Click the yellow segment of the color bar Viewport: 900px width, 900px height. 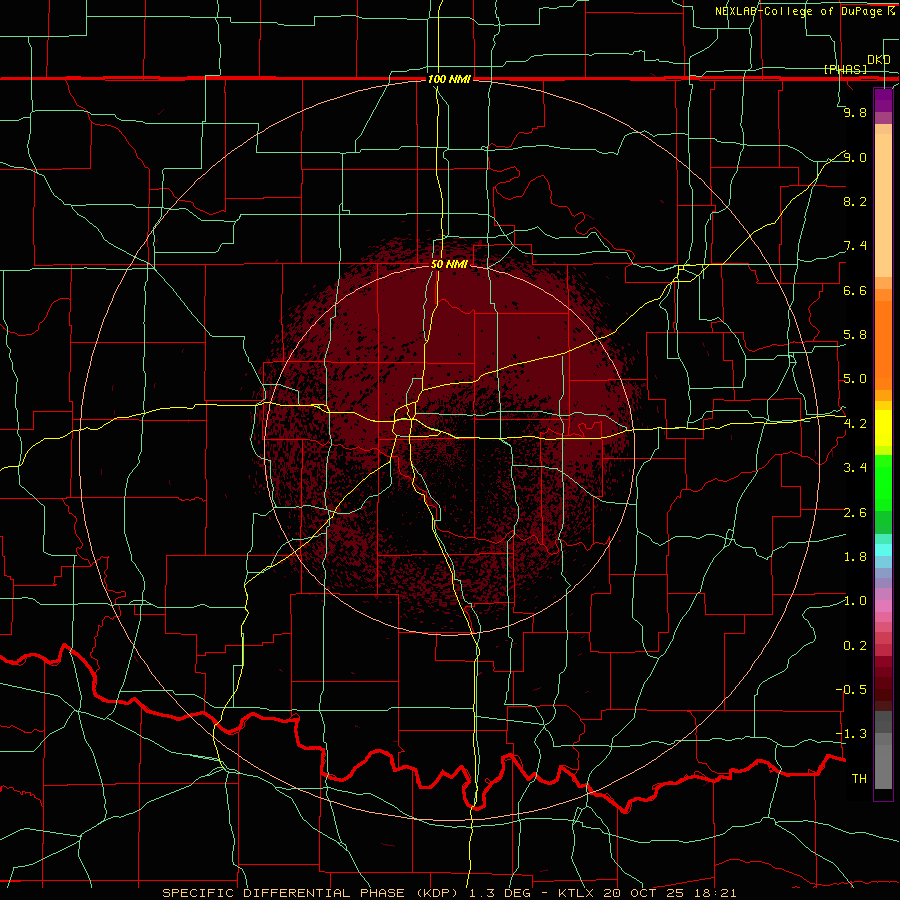pos(883,428)
